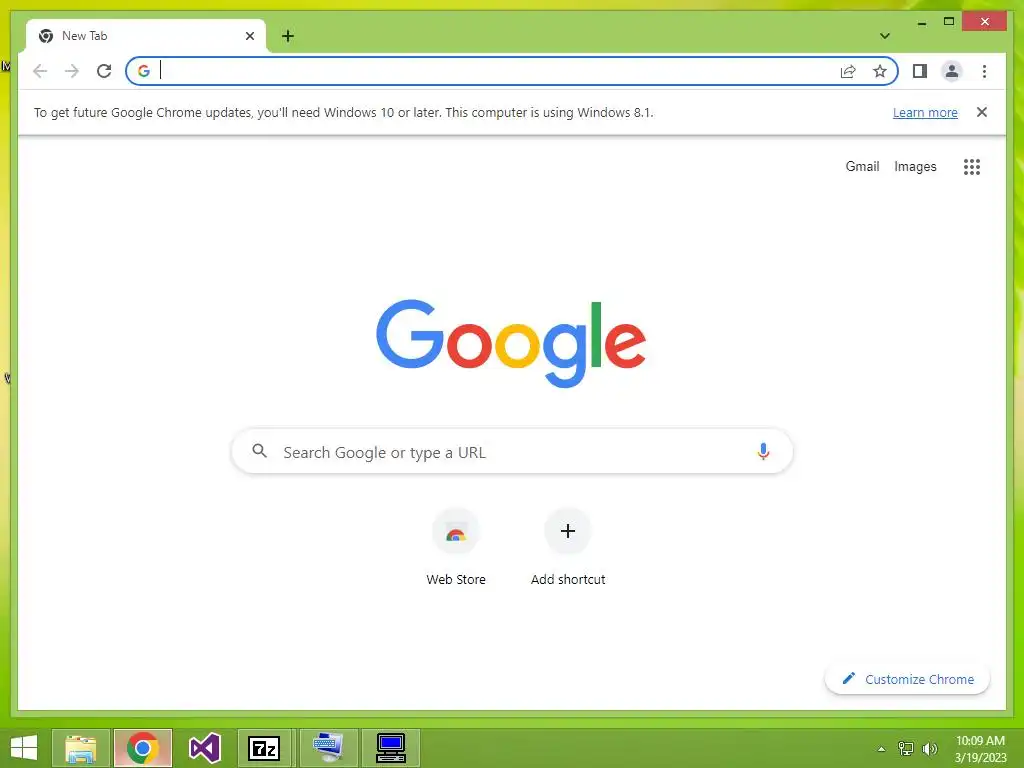Viewport: 1024px width, 768px height.
Task: Bookmark this tab with the star icon
Action: point(880,71)
